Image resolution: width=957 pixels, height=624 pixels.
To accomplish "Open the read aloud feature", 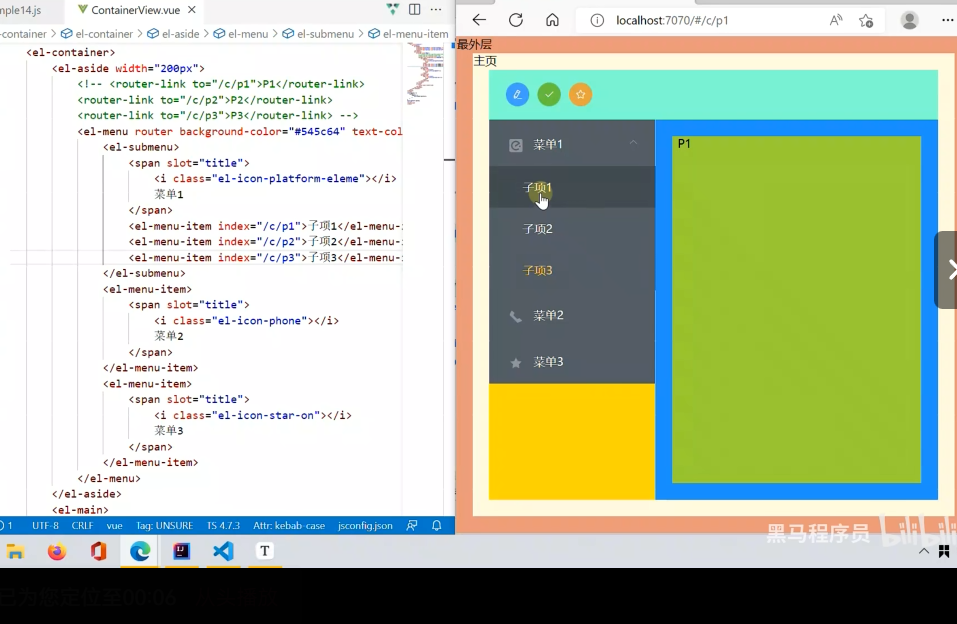I will 835,20.
